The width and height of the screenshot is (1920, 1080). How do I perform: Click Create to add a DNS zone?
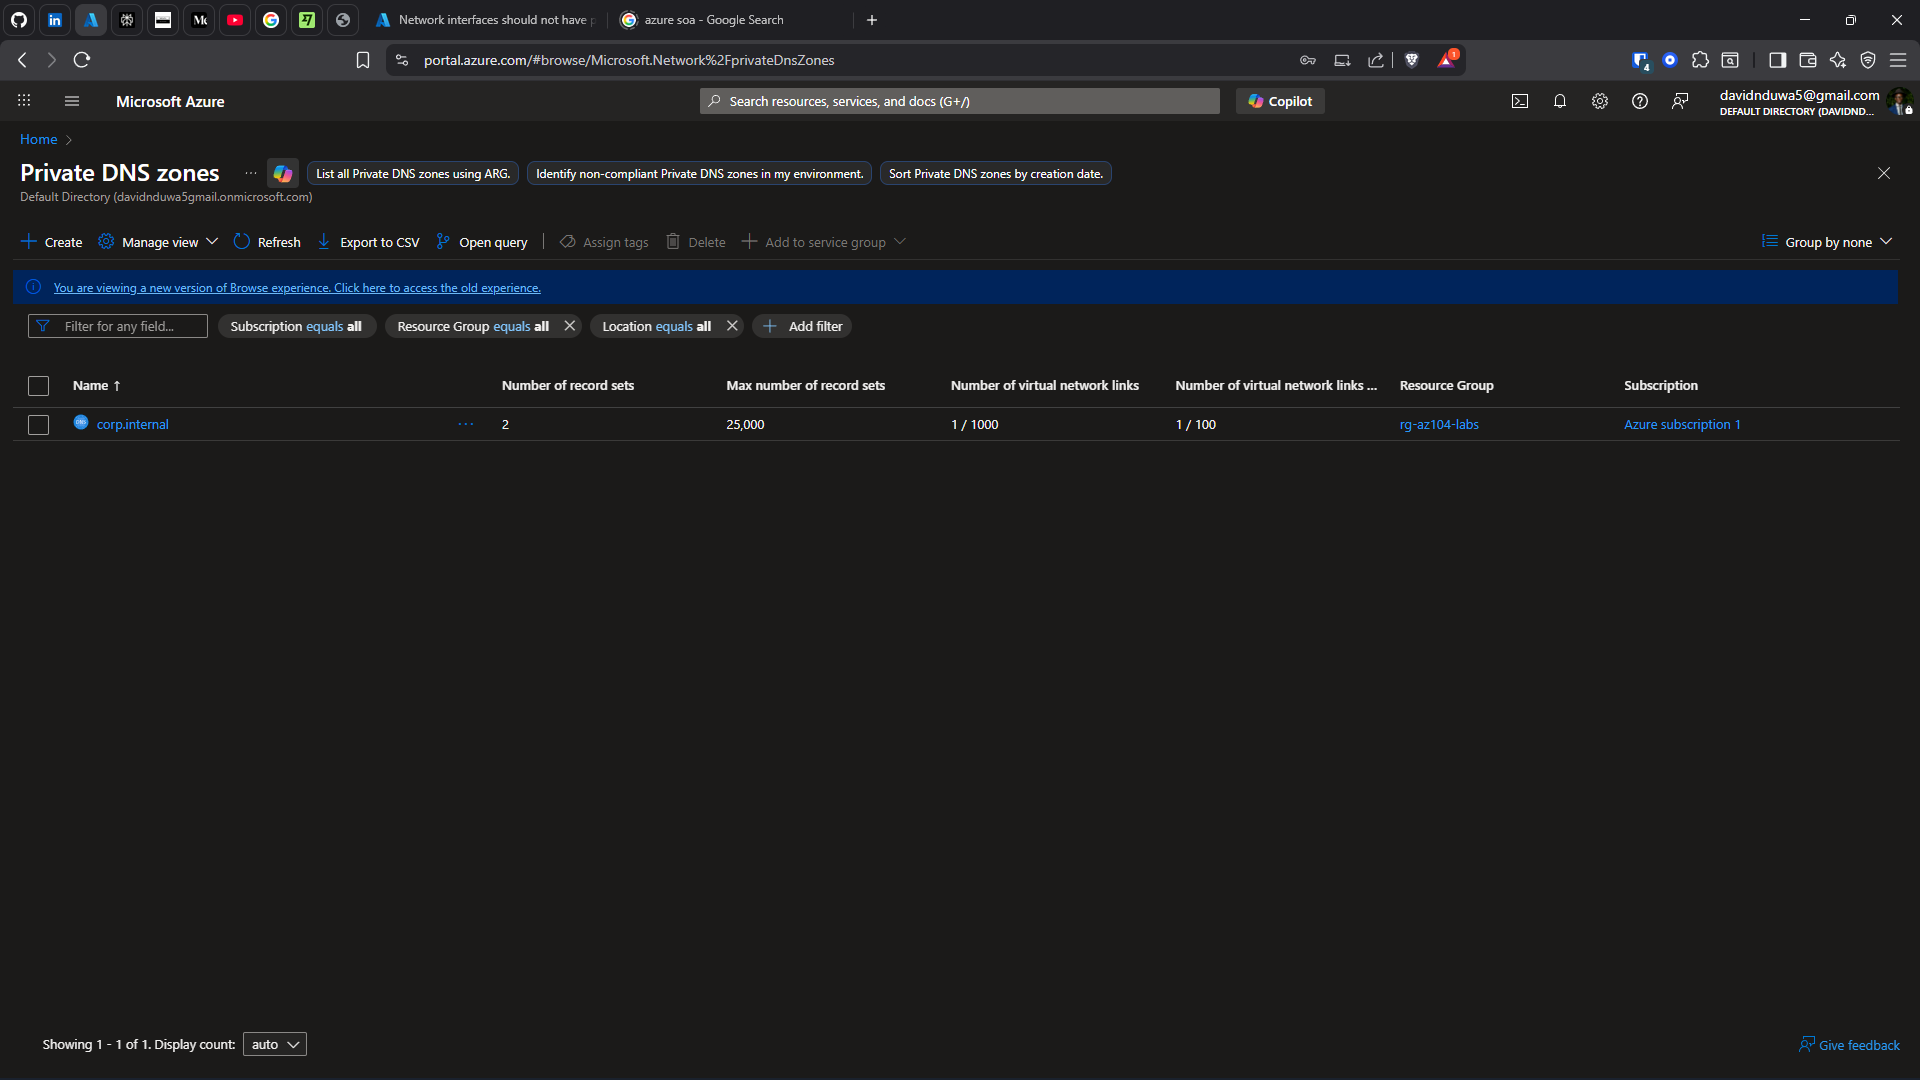52,242
